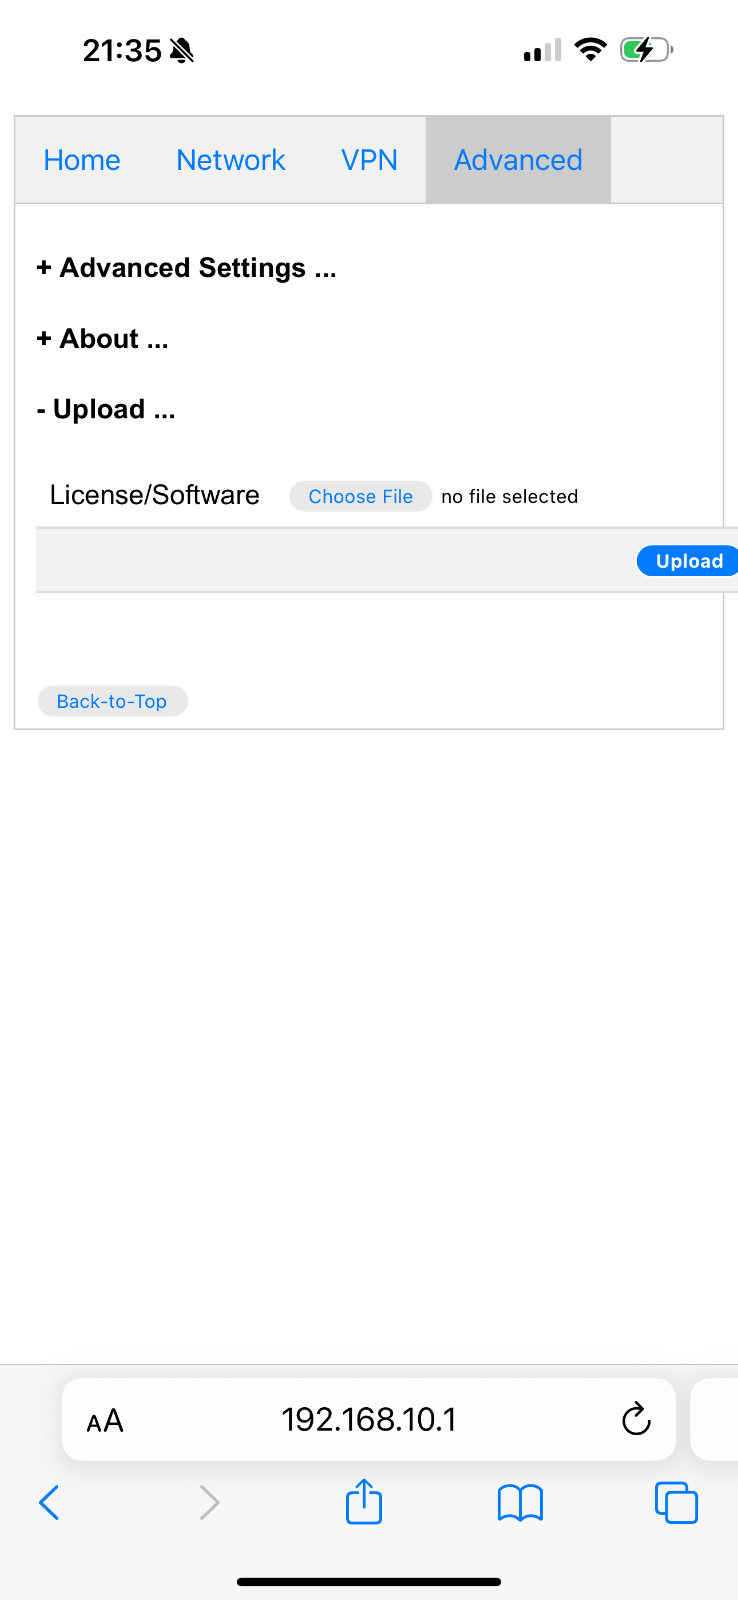Expand the Advanced Settings section

186,268
